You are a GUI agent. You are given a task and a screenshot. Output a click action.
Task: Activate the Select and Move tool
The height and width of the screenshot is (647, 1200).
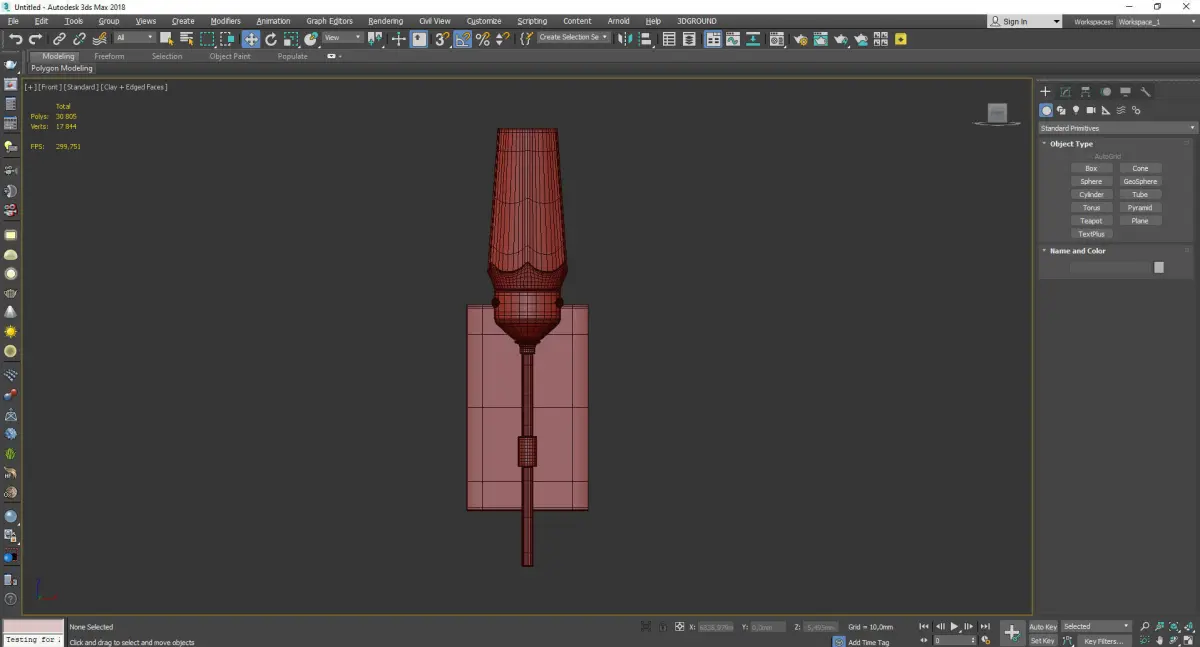[250, 39]
